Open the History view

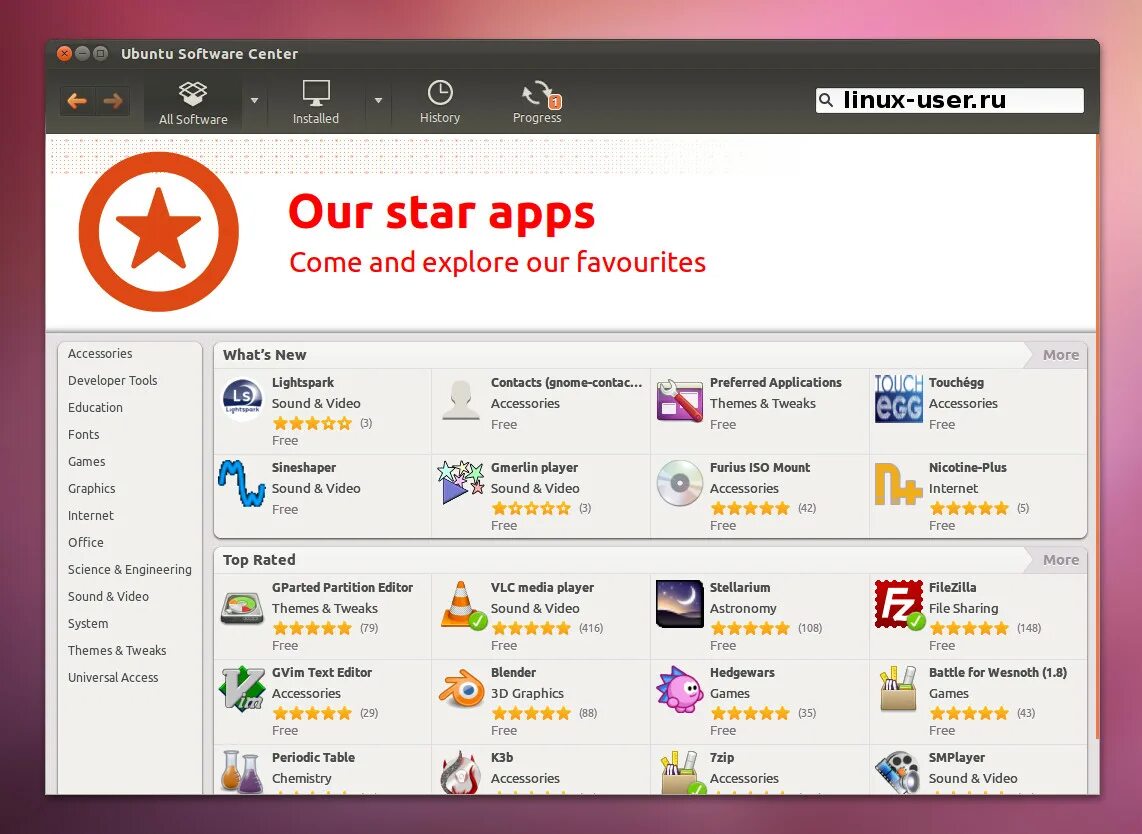(440, 102)
